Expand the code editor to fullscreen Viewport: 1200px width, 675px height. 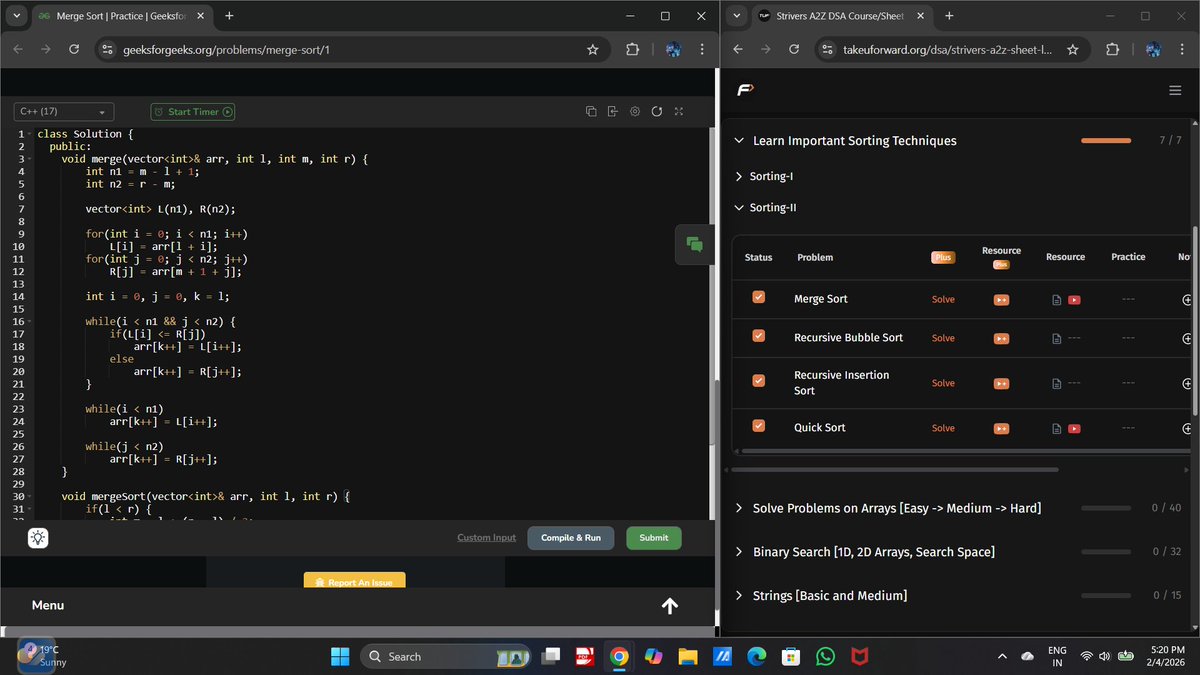(679, 111)
